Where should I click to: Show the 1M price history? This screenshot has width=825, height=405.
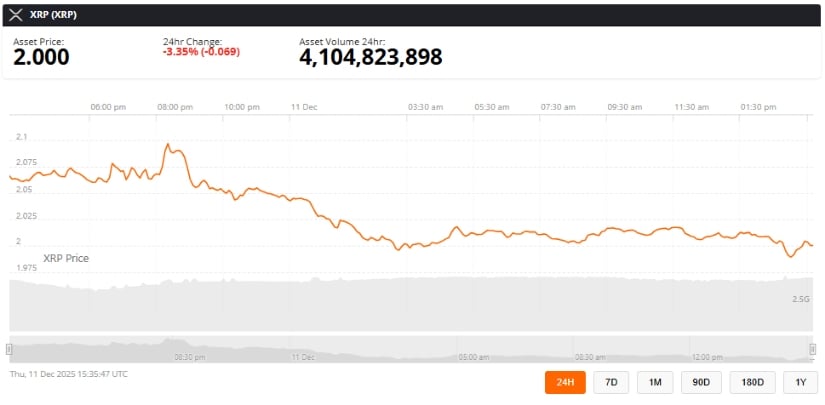pos(655,382)
